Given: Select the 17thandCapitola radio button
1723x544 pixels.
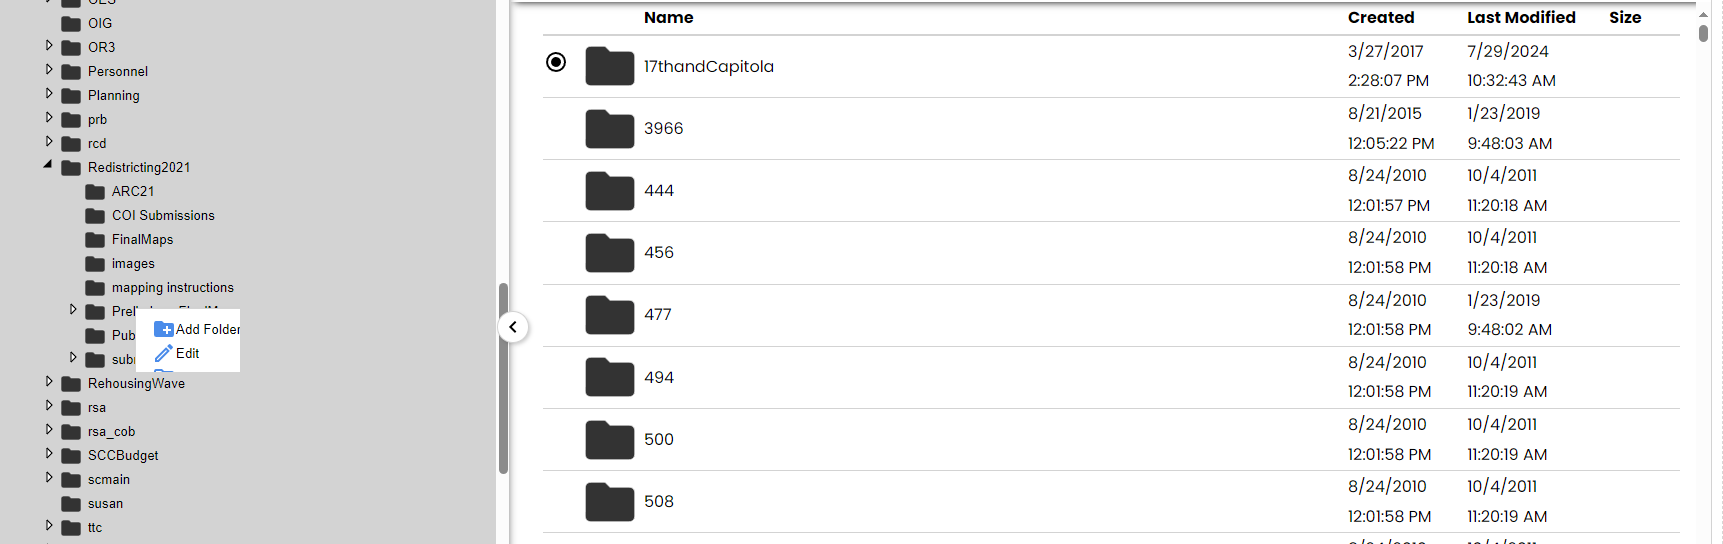Looking at the screenshot, I should pyautogui.click(x=556, y=62).
